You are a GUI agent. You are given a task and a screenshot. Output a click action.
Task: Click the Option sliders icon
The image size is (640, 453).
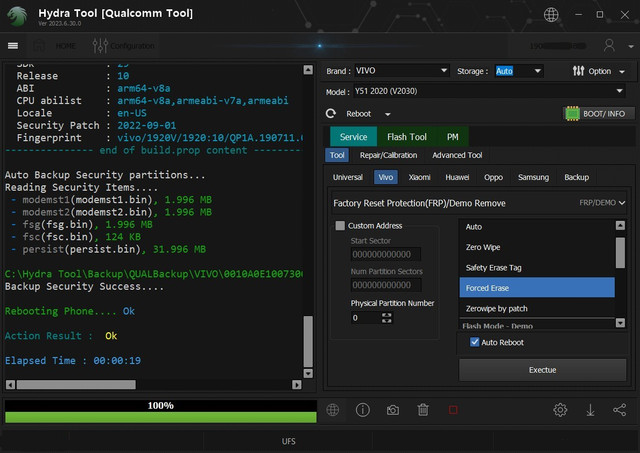578,71
